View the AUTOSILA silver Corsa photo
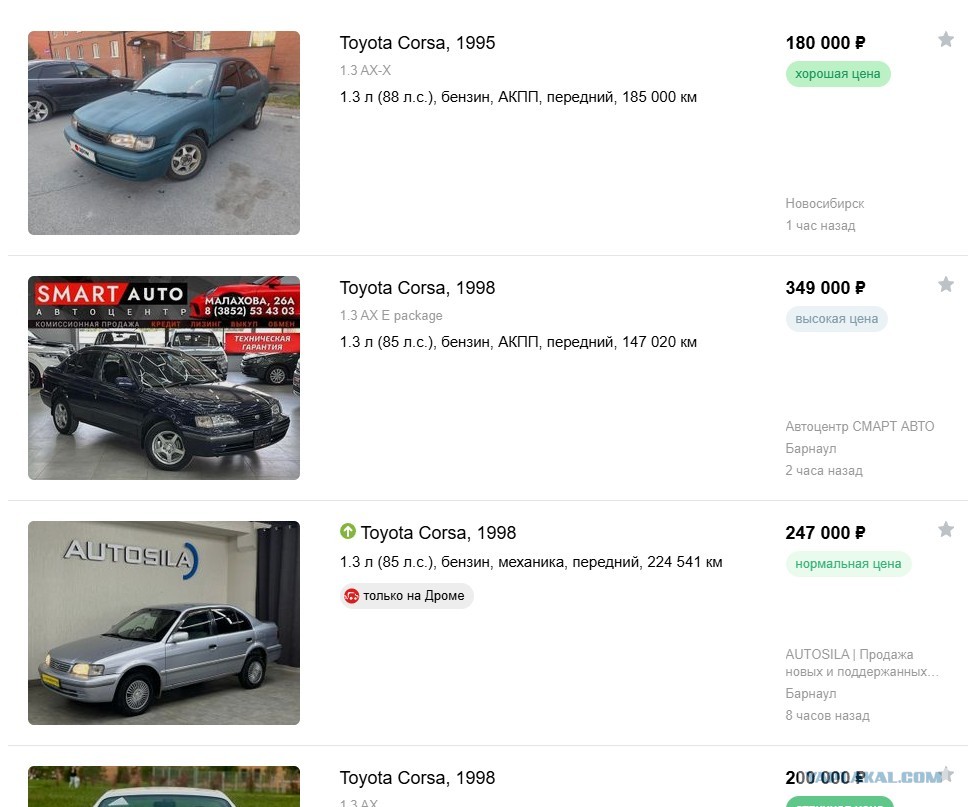 pyautogui.click(x=164, y=623)
